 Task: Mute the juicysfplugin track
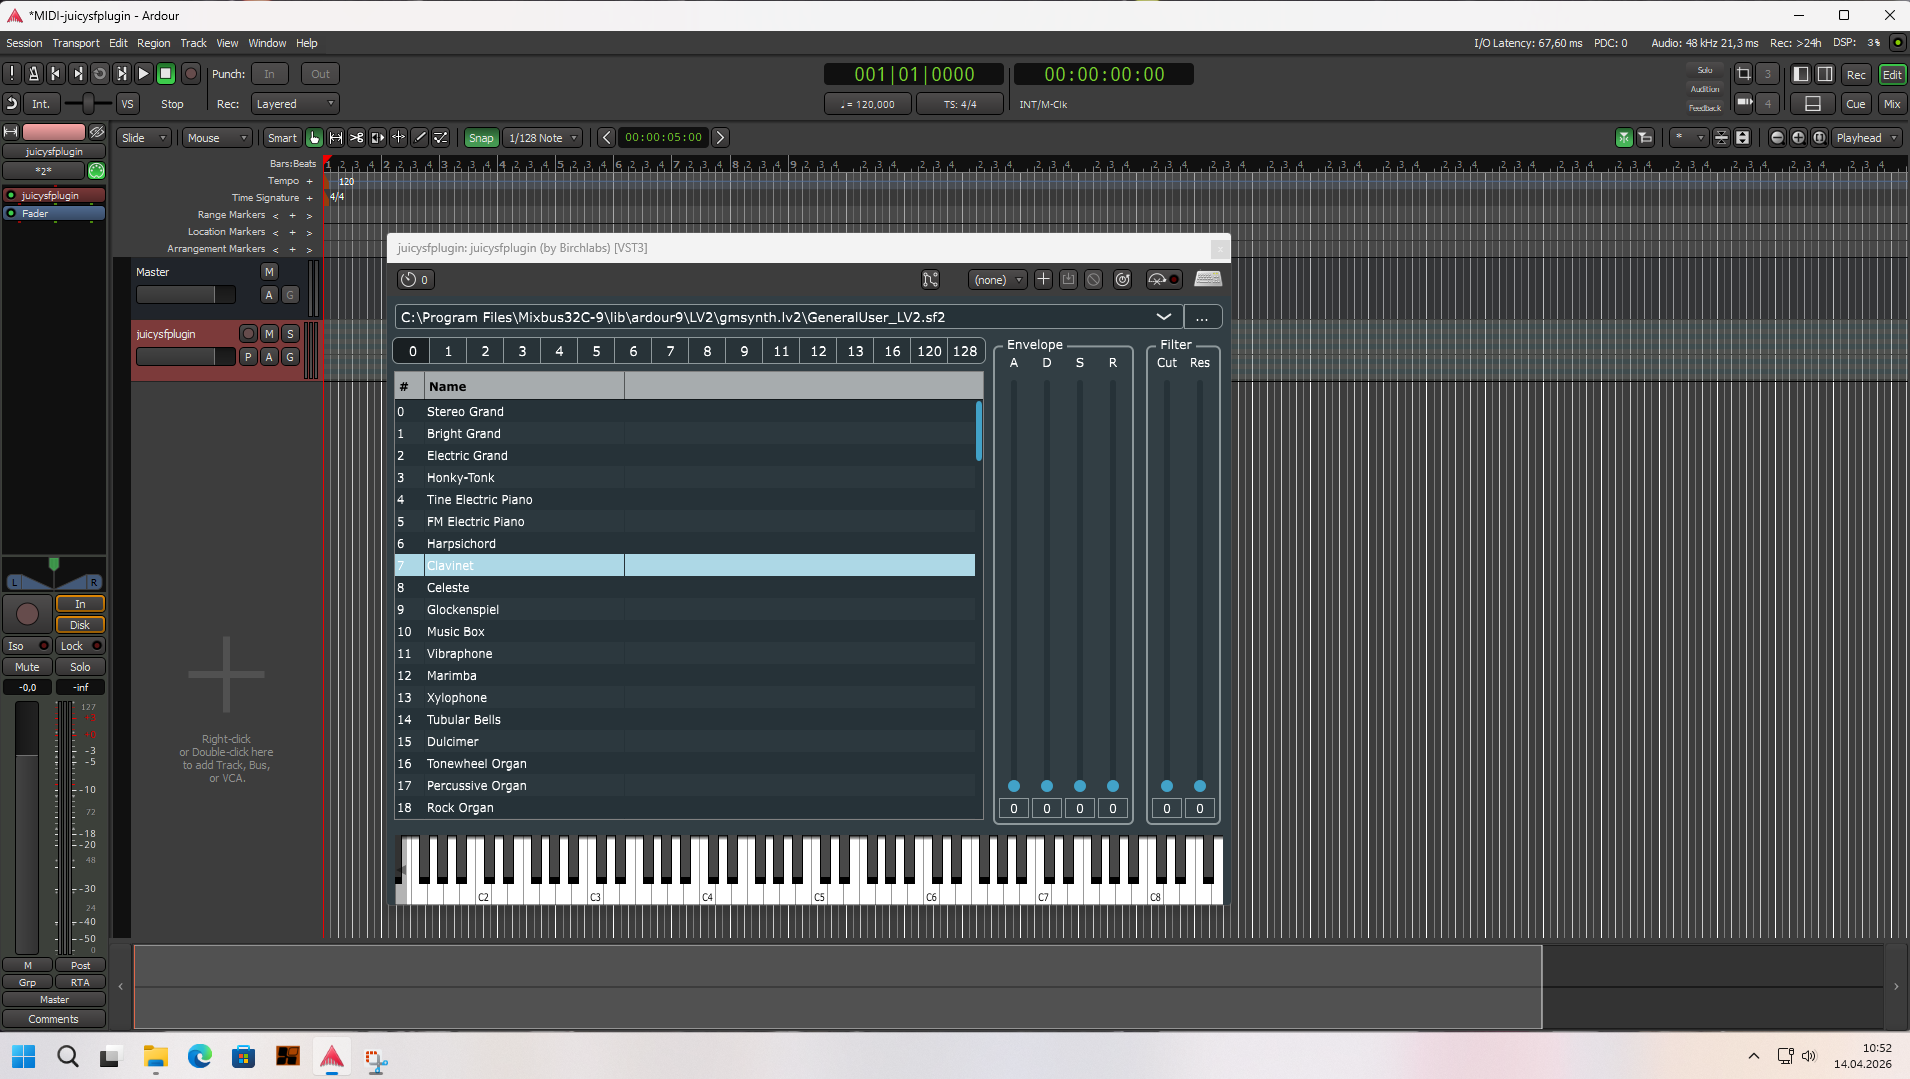[x=269, y=334]
